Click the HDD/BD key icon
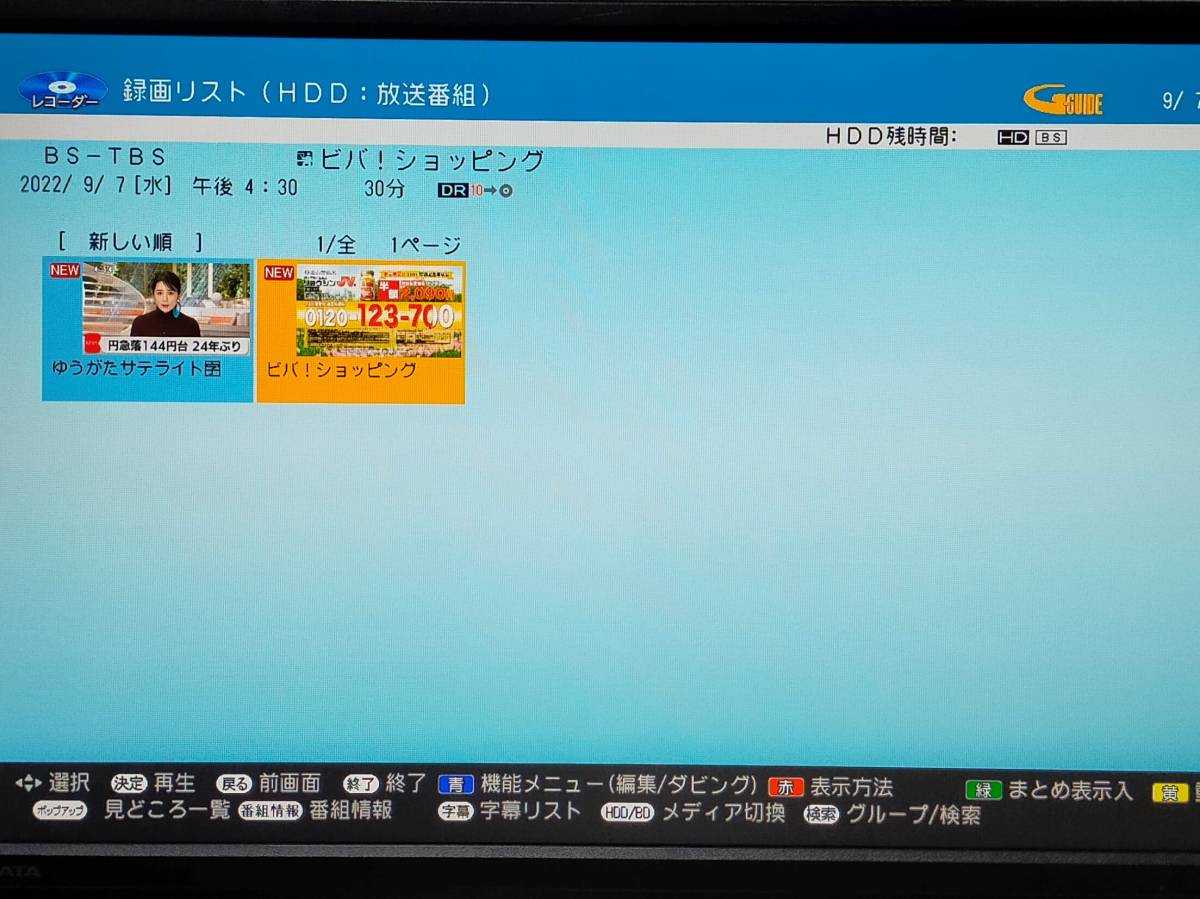Image resolution: width=1200 pixels, height=899 pixels. coord(628,813)
